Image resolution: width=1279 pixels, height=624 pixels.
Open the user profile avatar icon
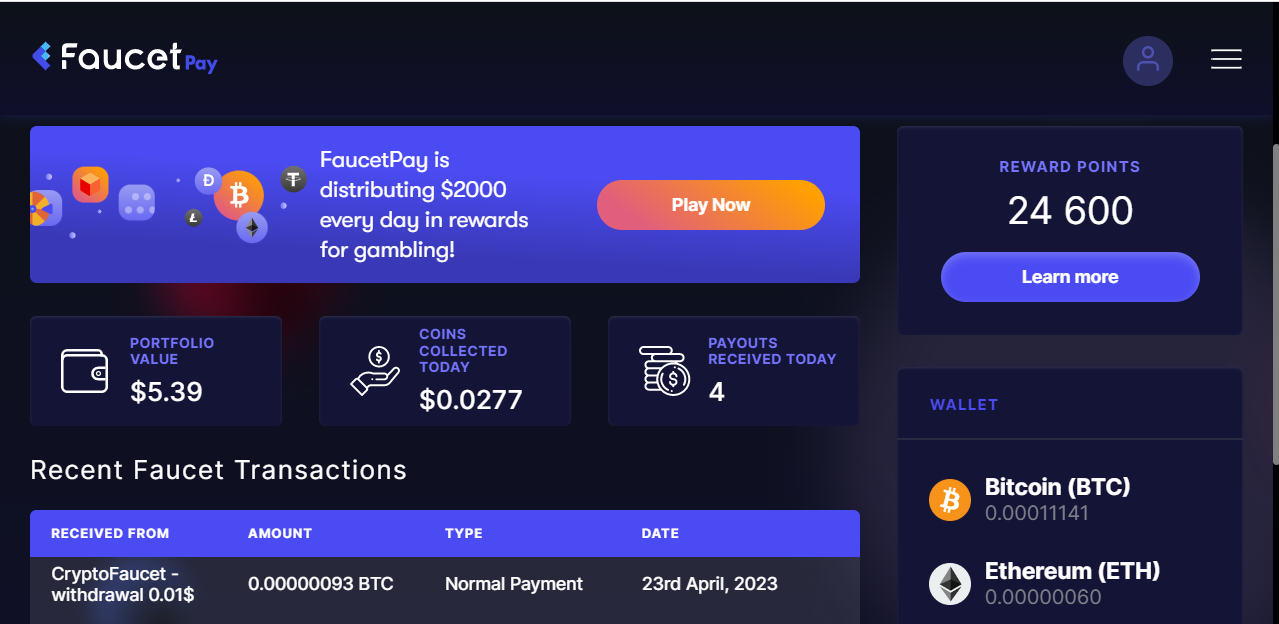pos(1147,60)
